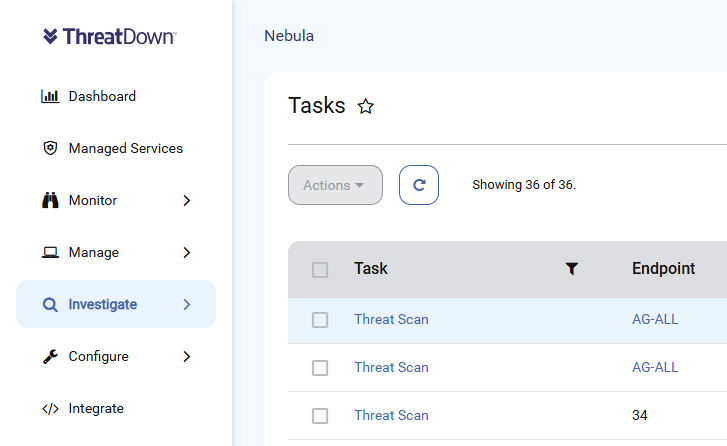Open the Threat Scan link for endpoint 34

391,415
